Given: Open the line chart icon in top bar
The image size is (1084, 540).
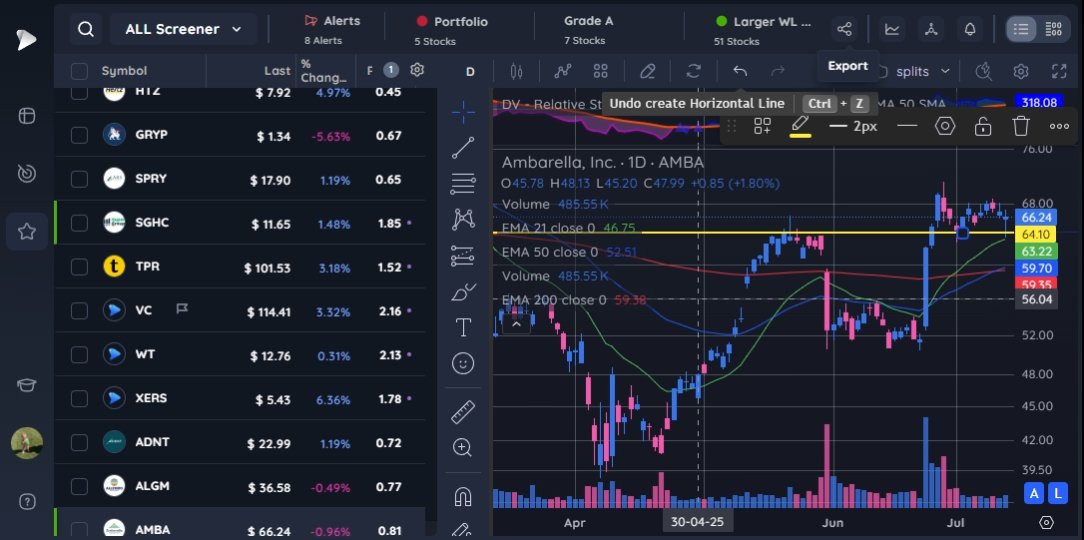Looking at the screenshot, I should [x=893, y=29].
